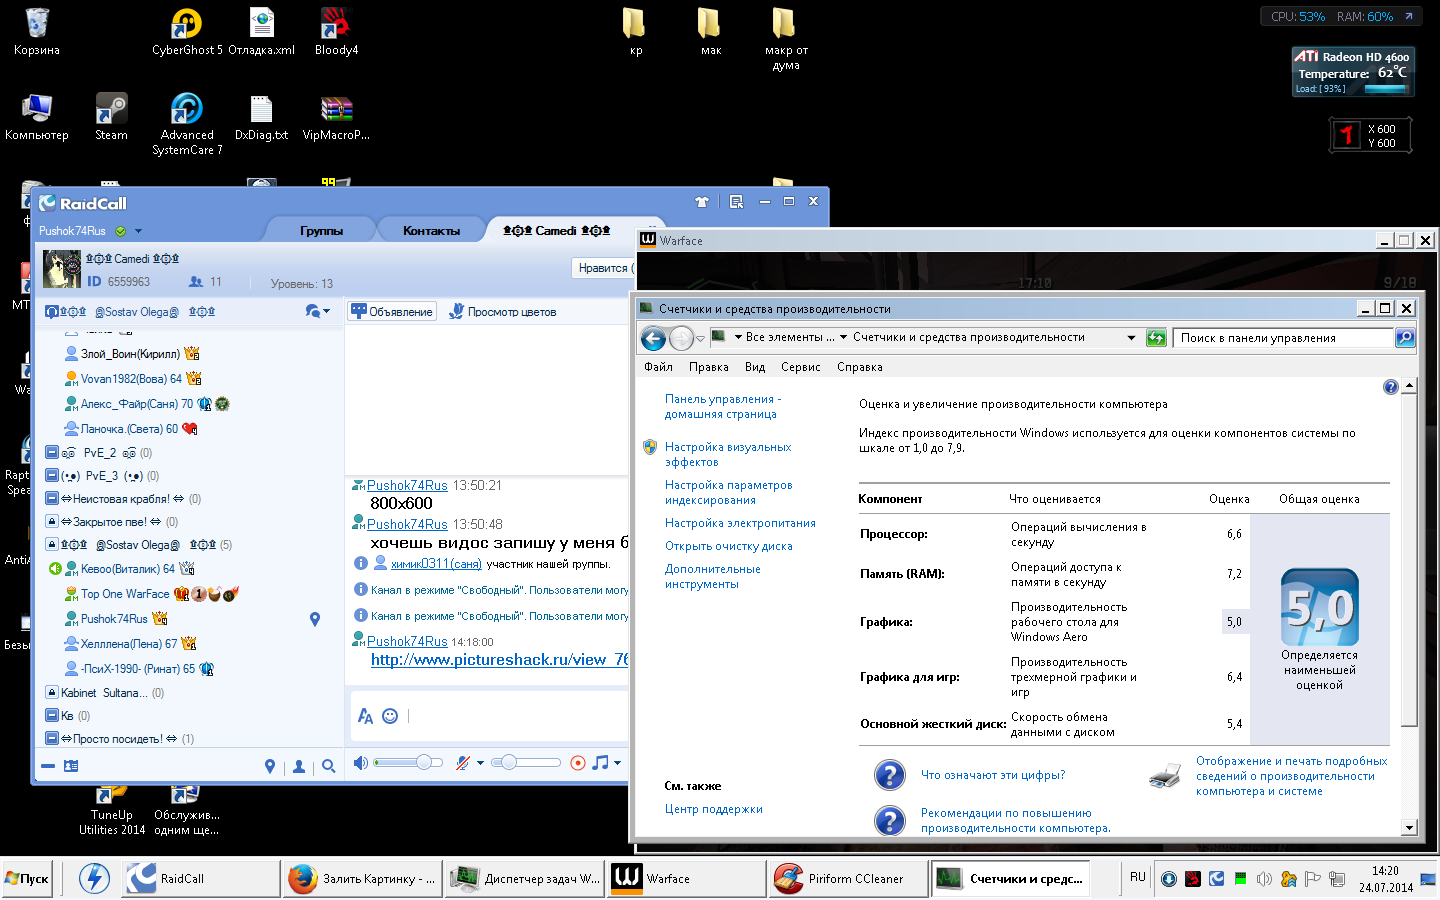Viewport: 1440px width, 900px height.
Task: Open the Открыть очистку диска link
Action: coord(728,546)
